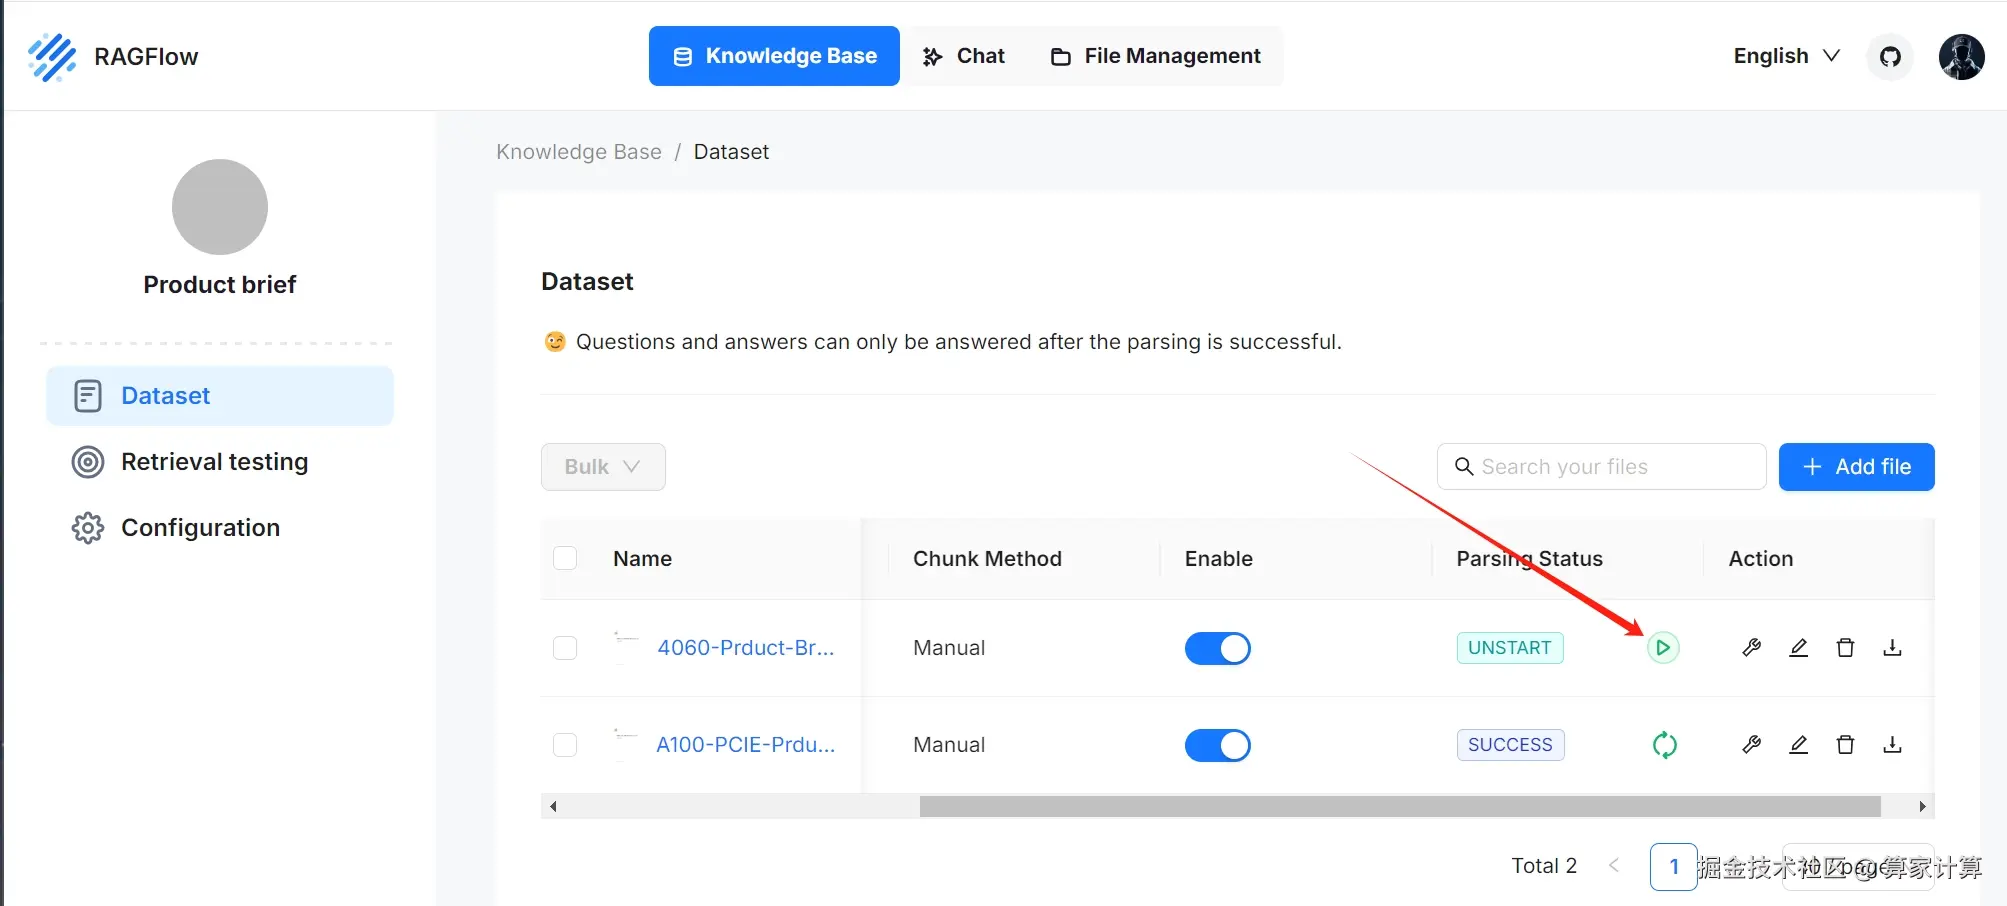Screen dimensions: 2007x906
Task: Rename the 4060-Prduct-Br file
Action: [x=1798, y=648]
